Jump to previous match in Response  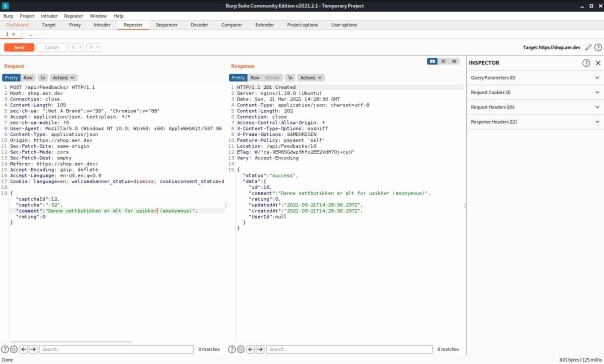tap(251, 349)
